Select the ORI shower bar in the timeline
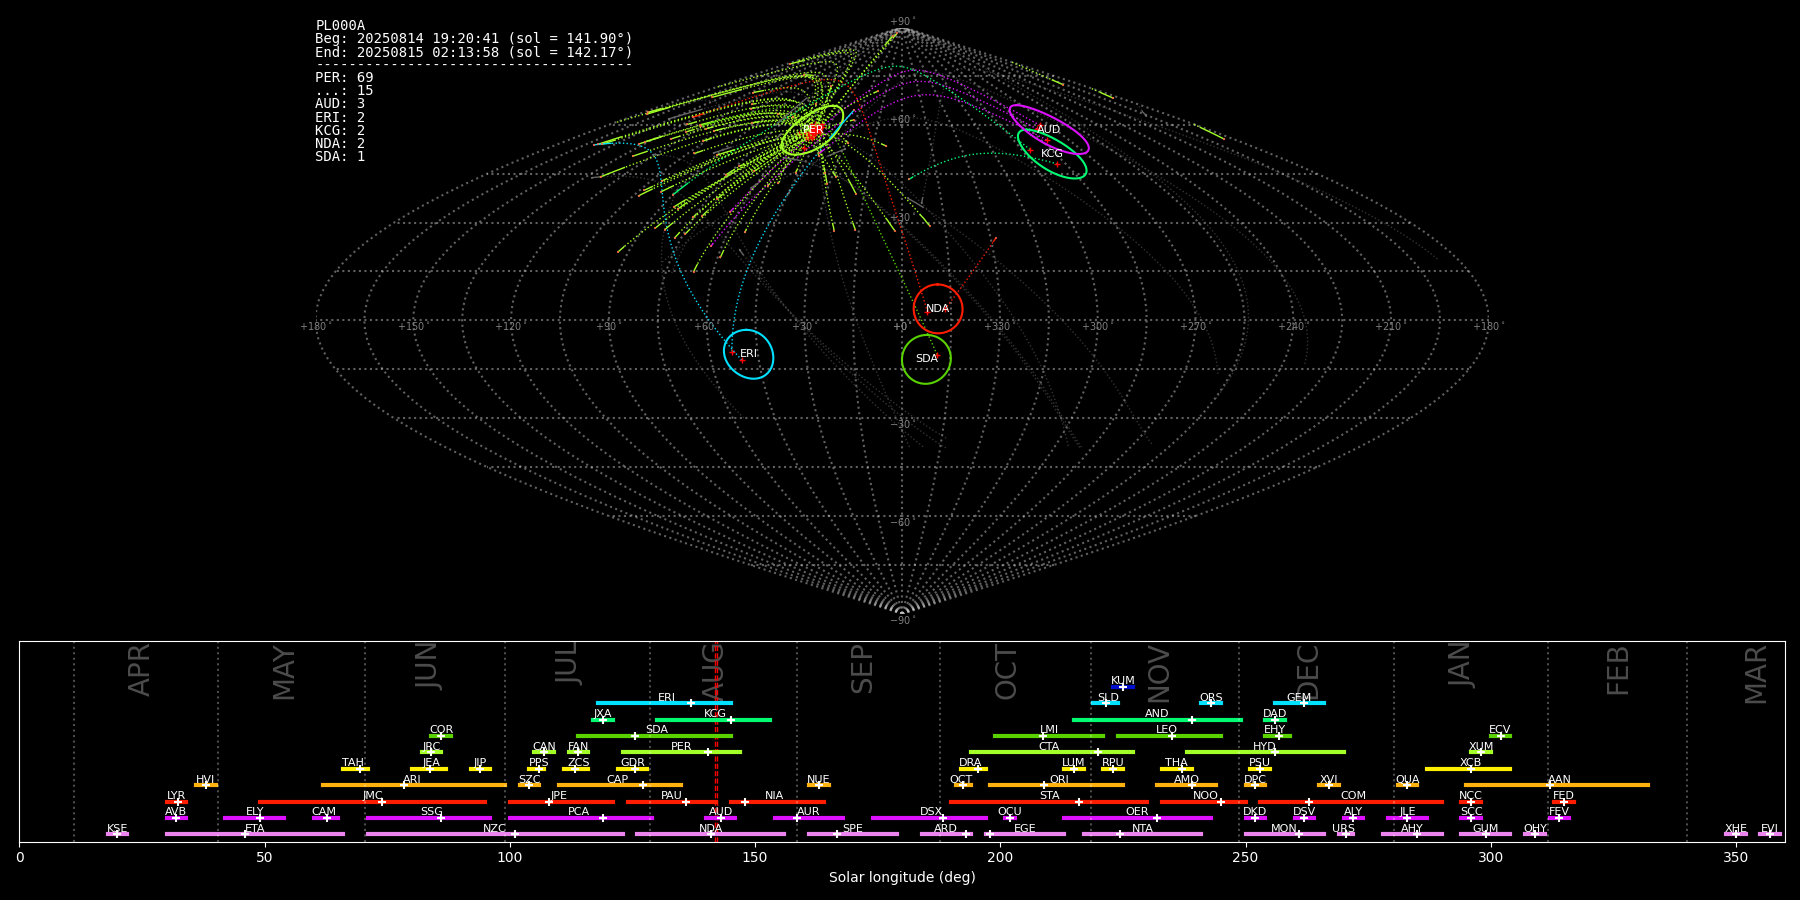This screenshot has width=1800, height=900. pyautogui.click(x=1056, y=785)
